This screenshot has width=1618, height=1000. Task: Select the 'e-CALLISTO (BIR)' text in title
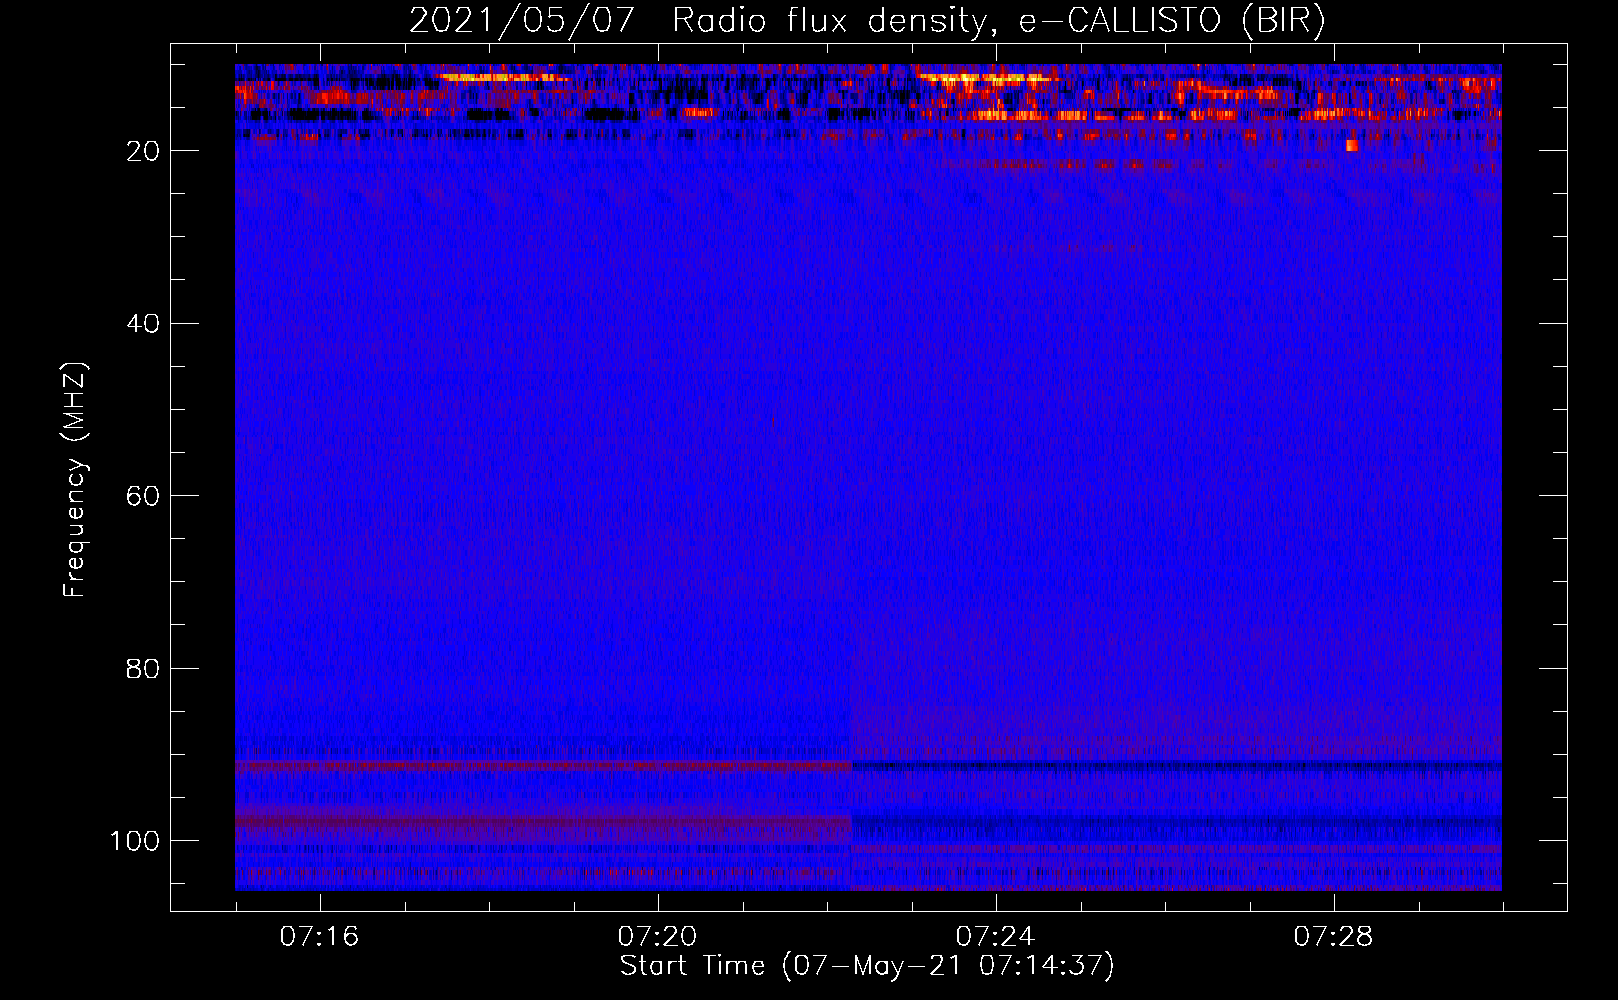point(1172,21)
